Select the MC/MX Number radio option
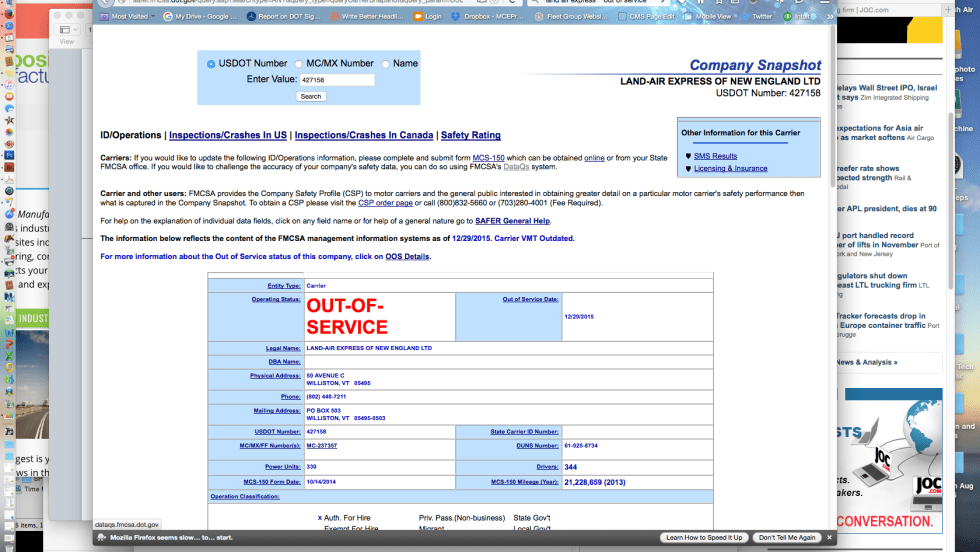This screenshot has width=980, height=552. point(298,64)
